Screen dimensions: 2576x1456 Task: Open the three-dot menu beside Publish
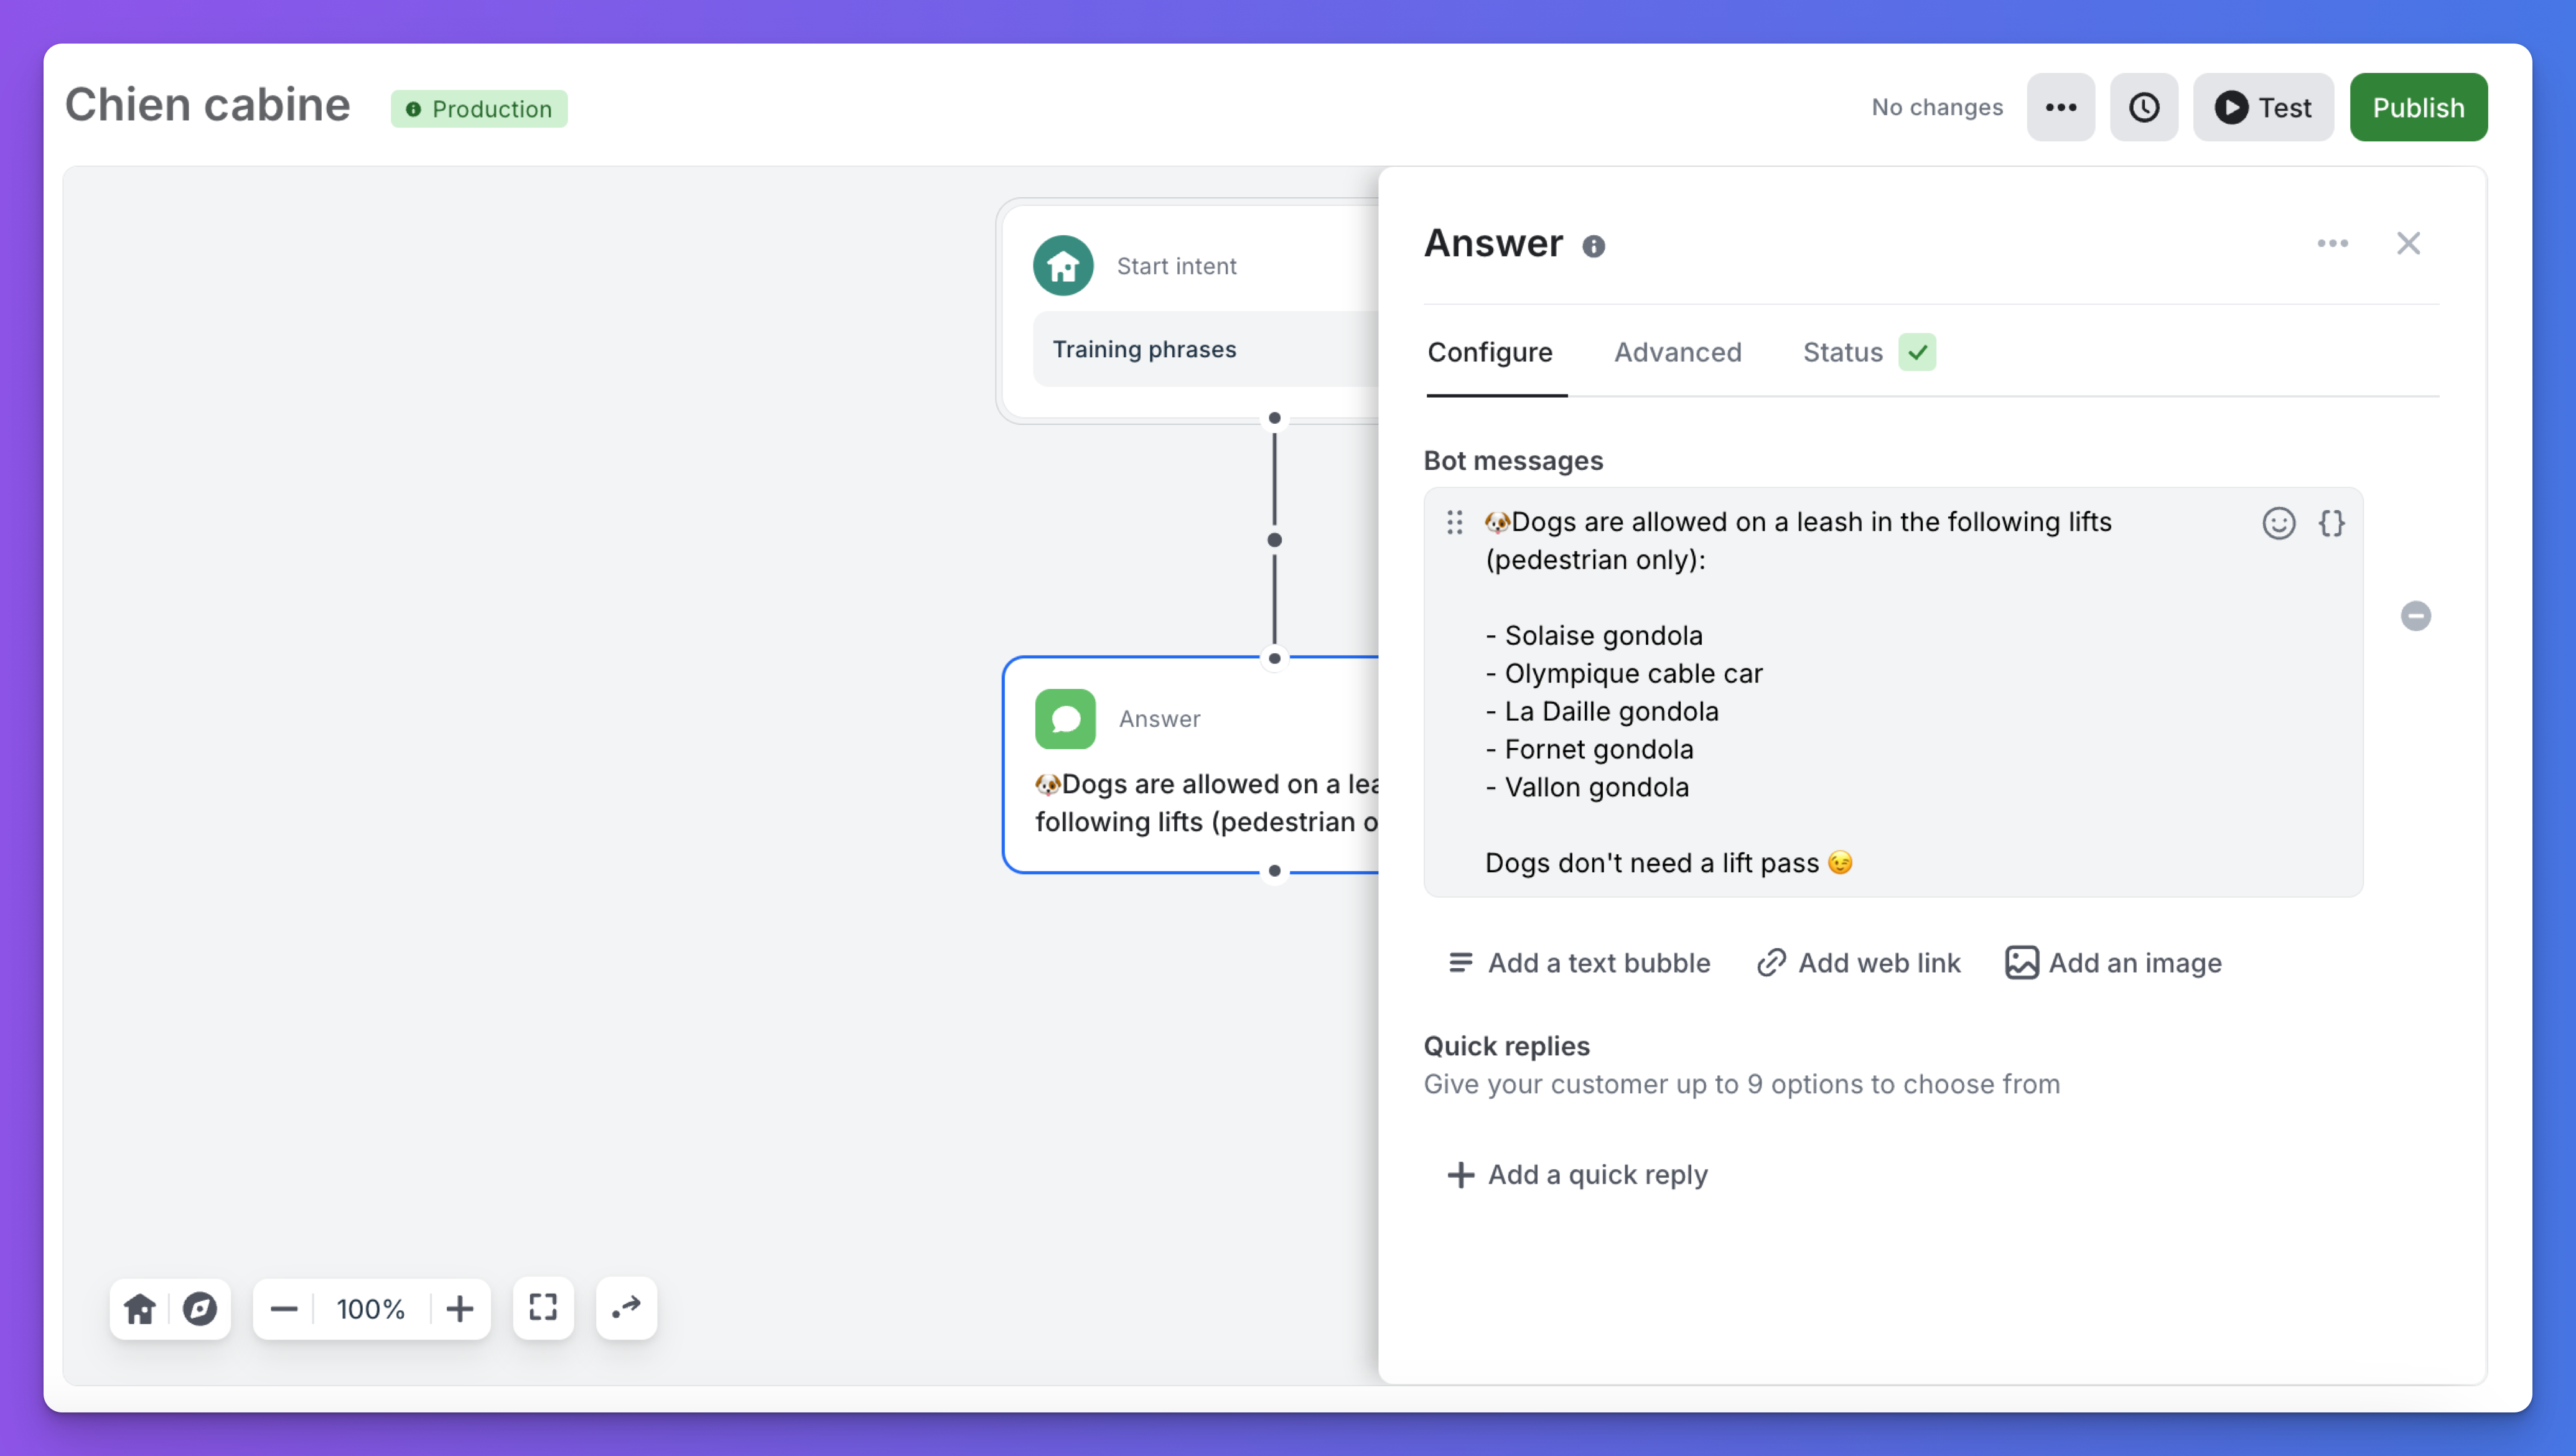2060,108
